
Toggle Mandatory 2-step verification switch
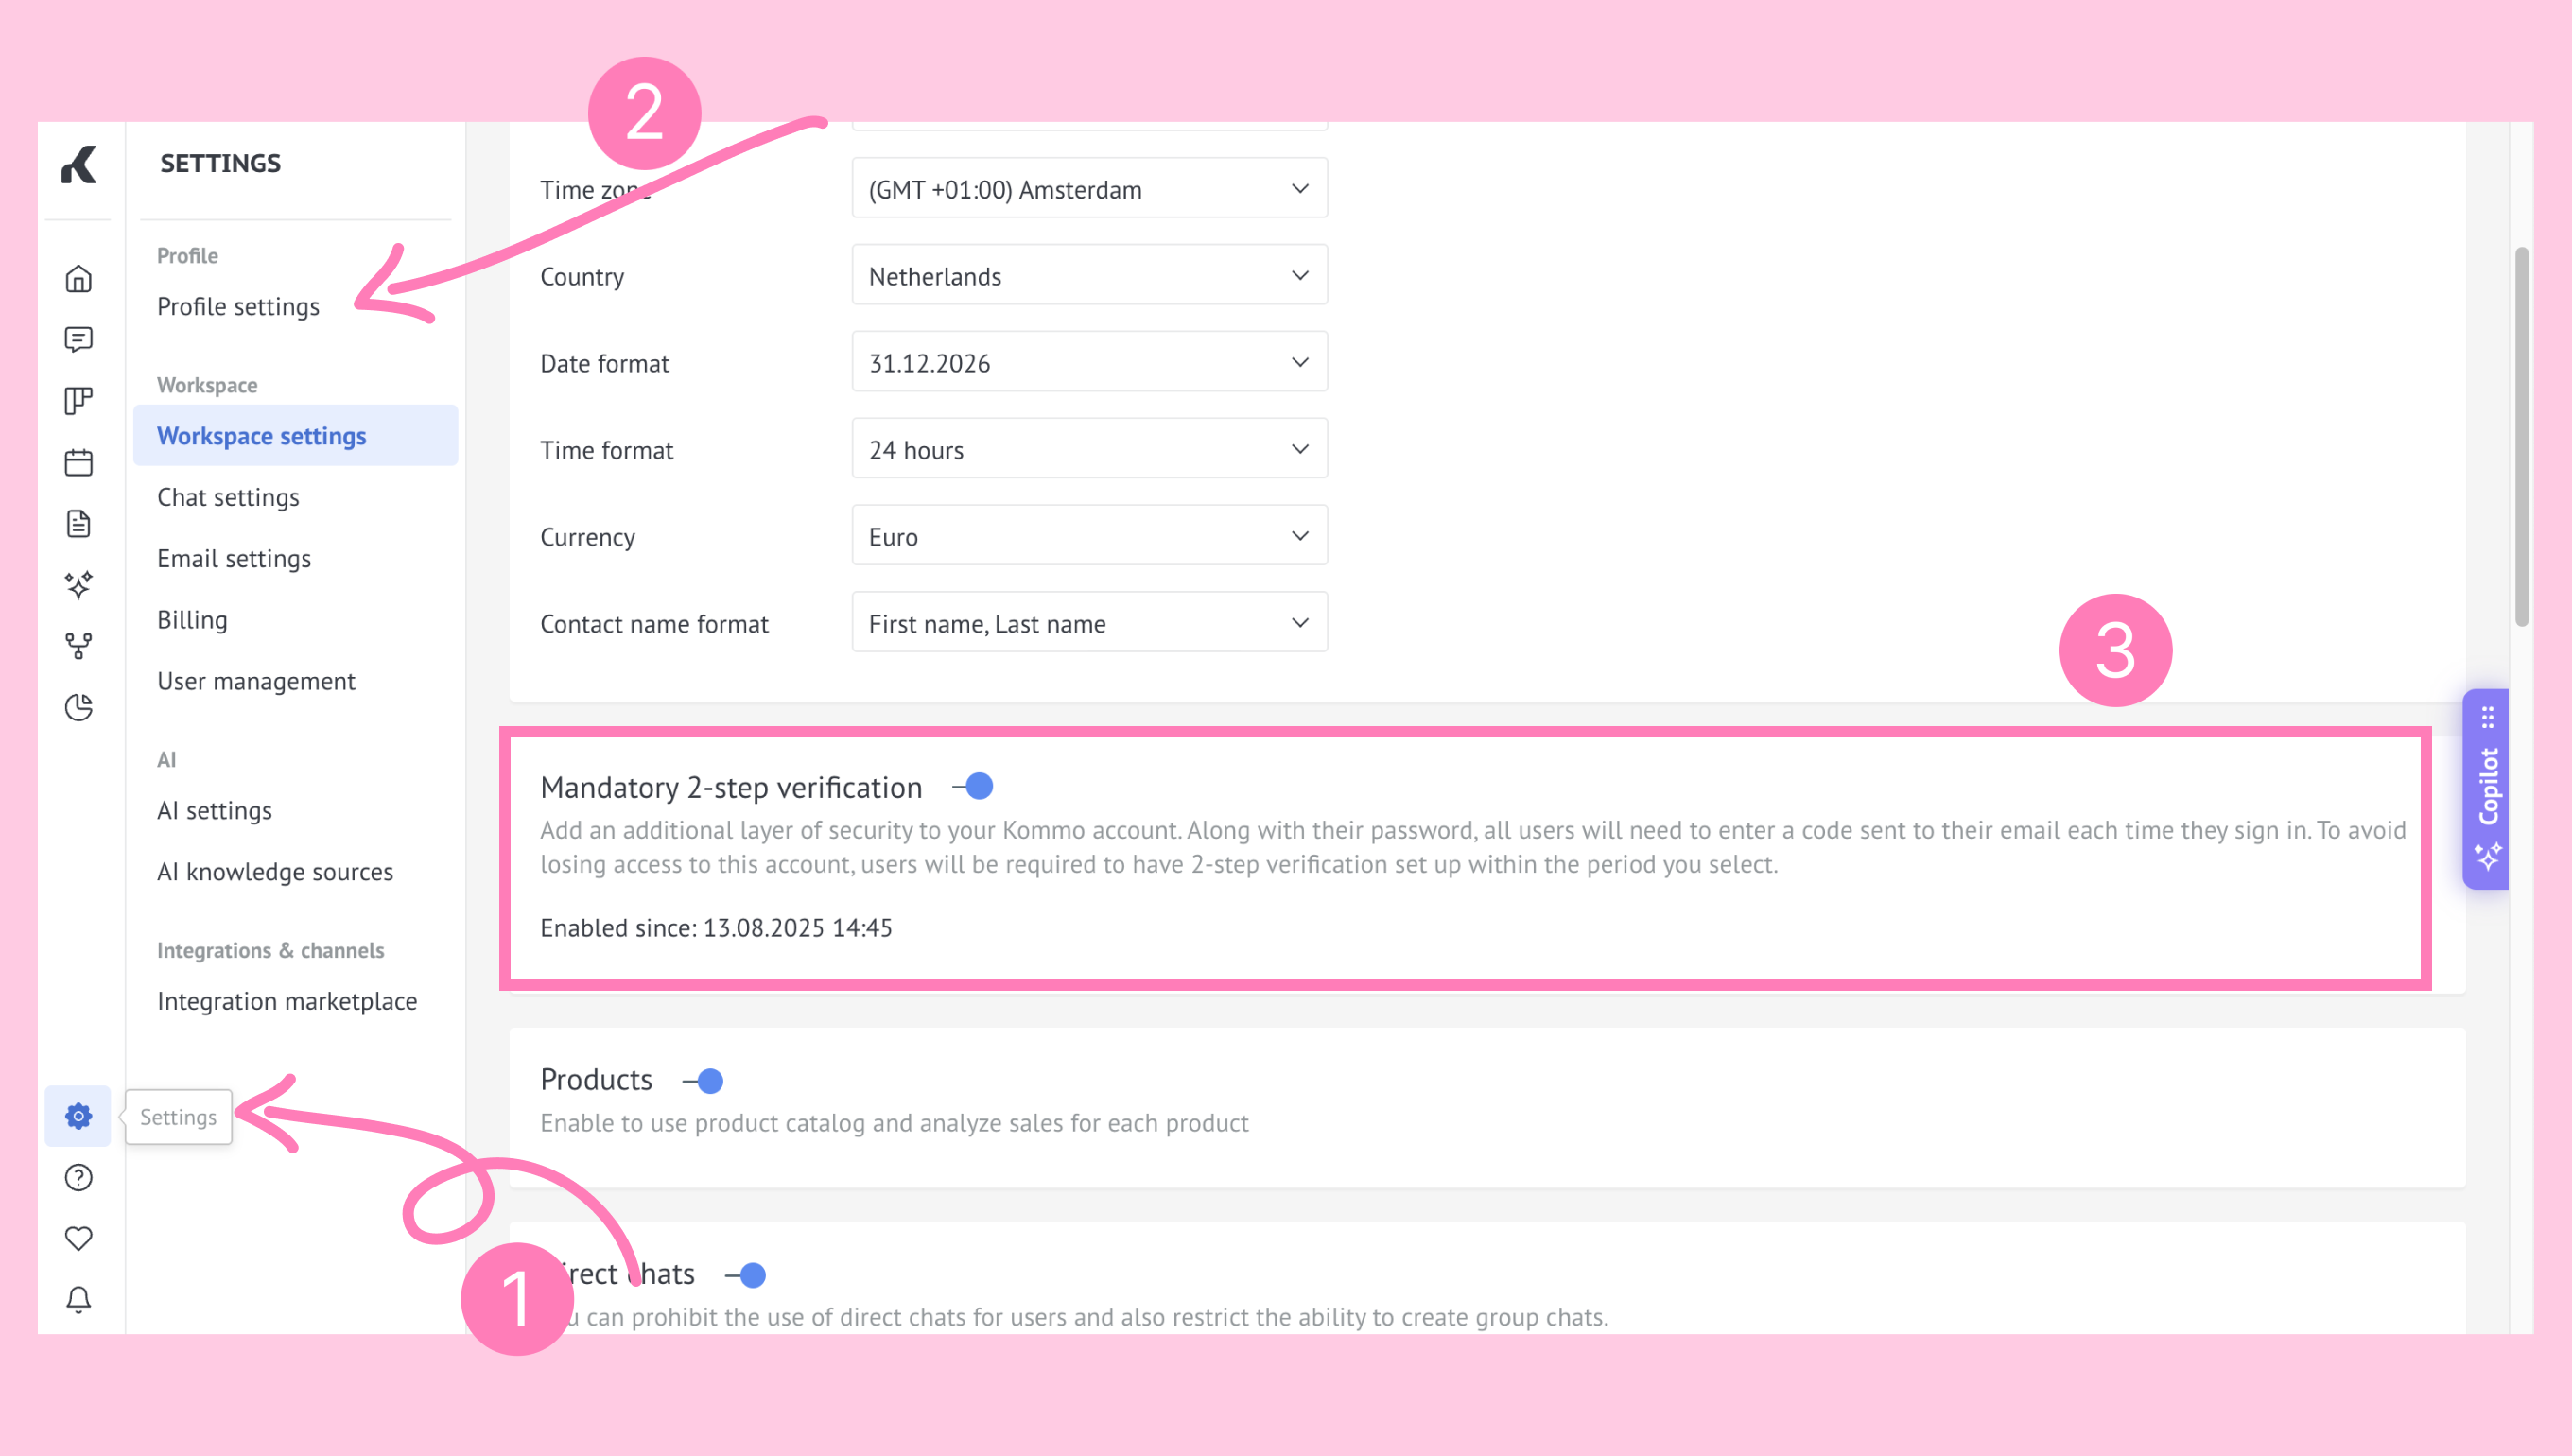[973, 787]
